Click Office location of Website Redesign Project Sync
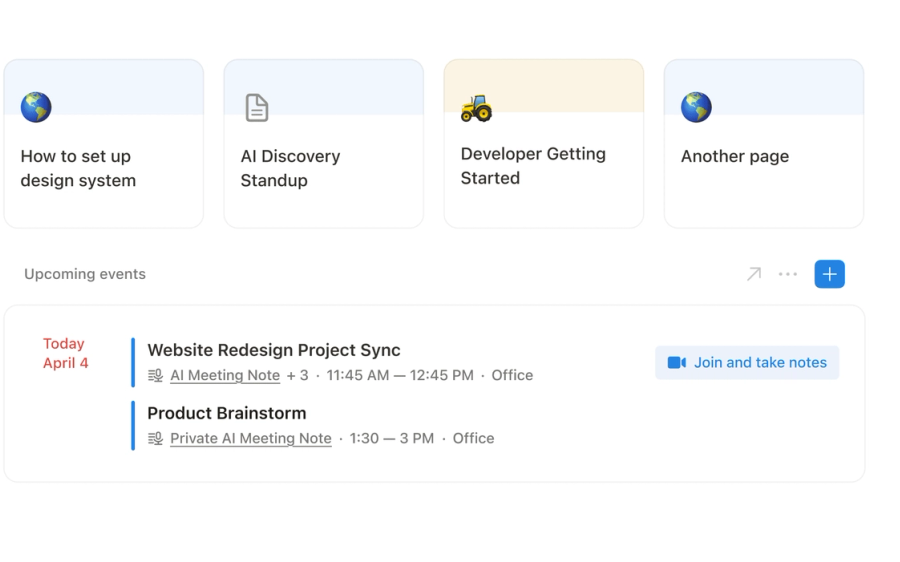The width and height of the screenshot is (900, 562). 512,375
